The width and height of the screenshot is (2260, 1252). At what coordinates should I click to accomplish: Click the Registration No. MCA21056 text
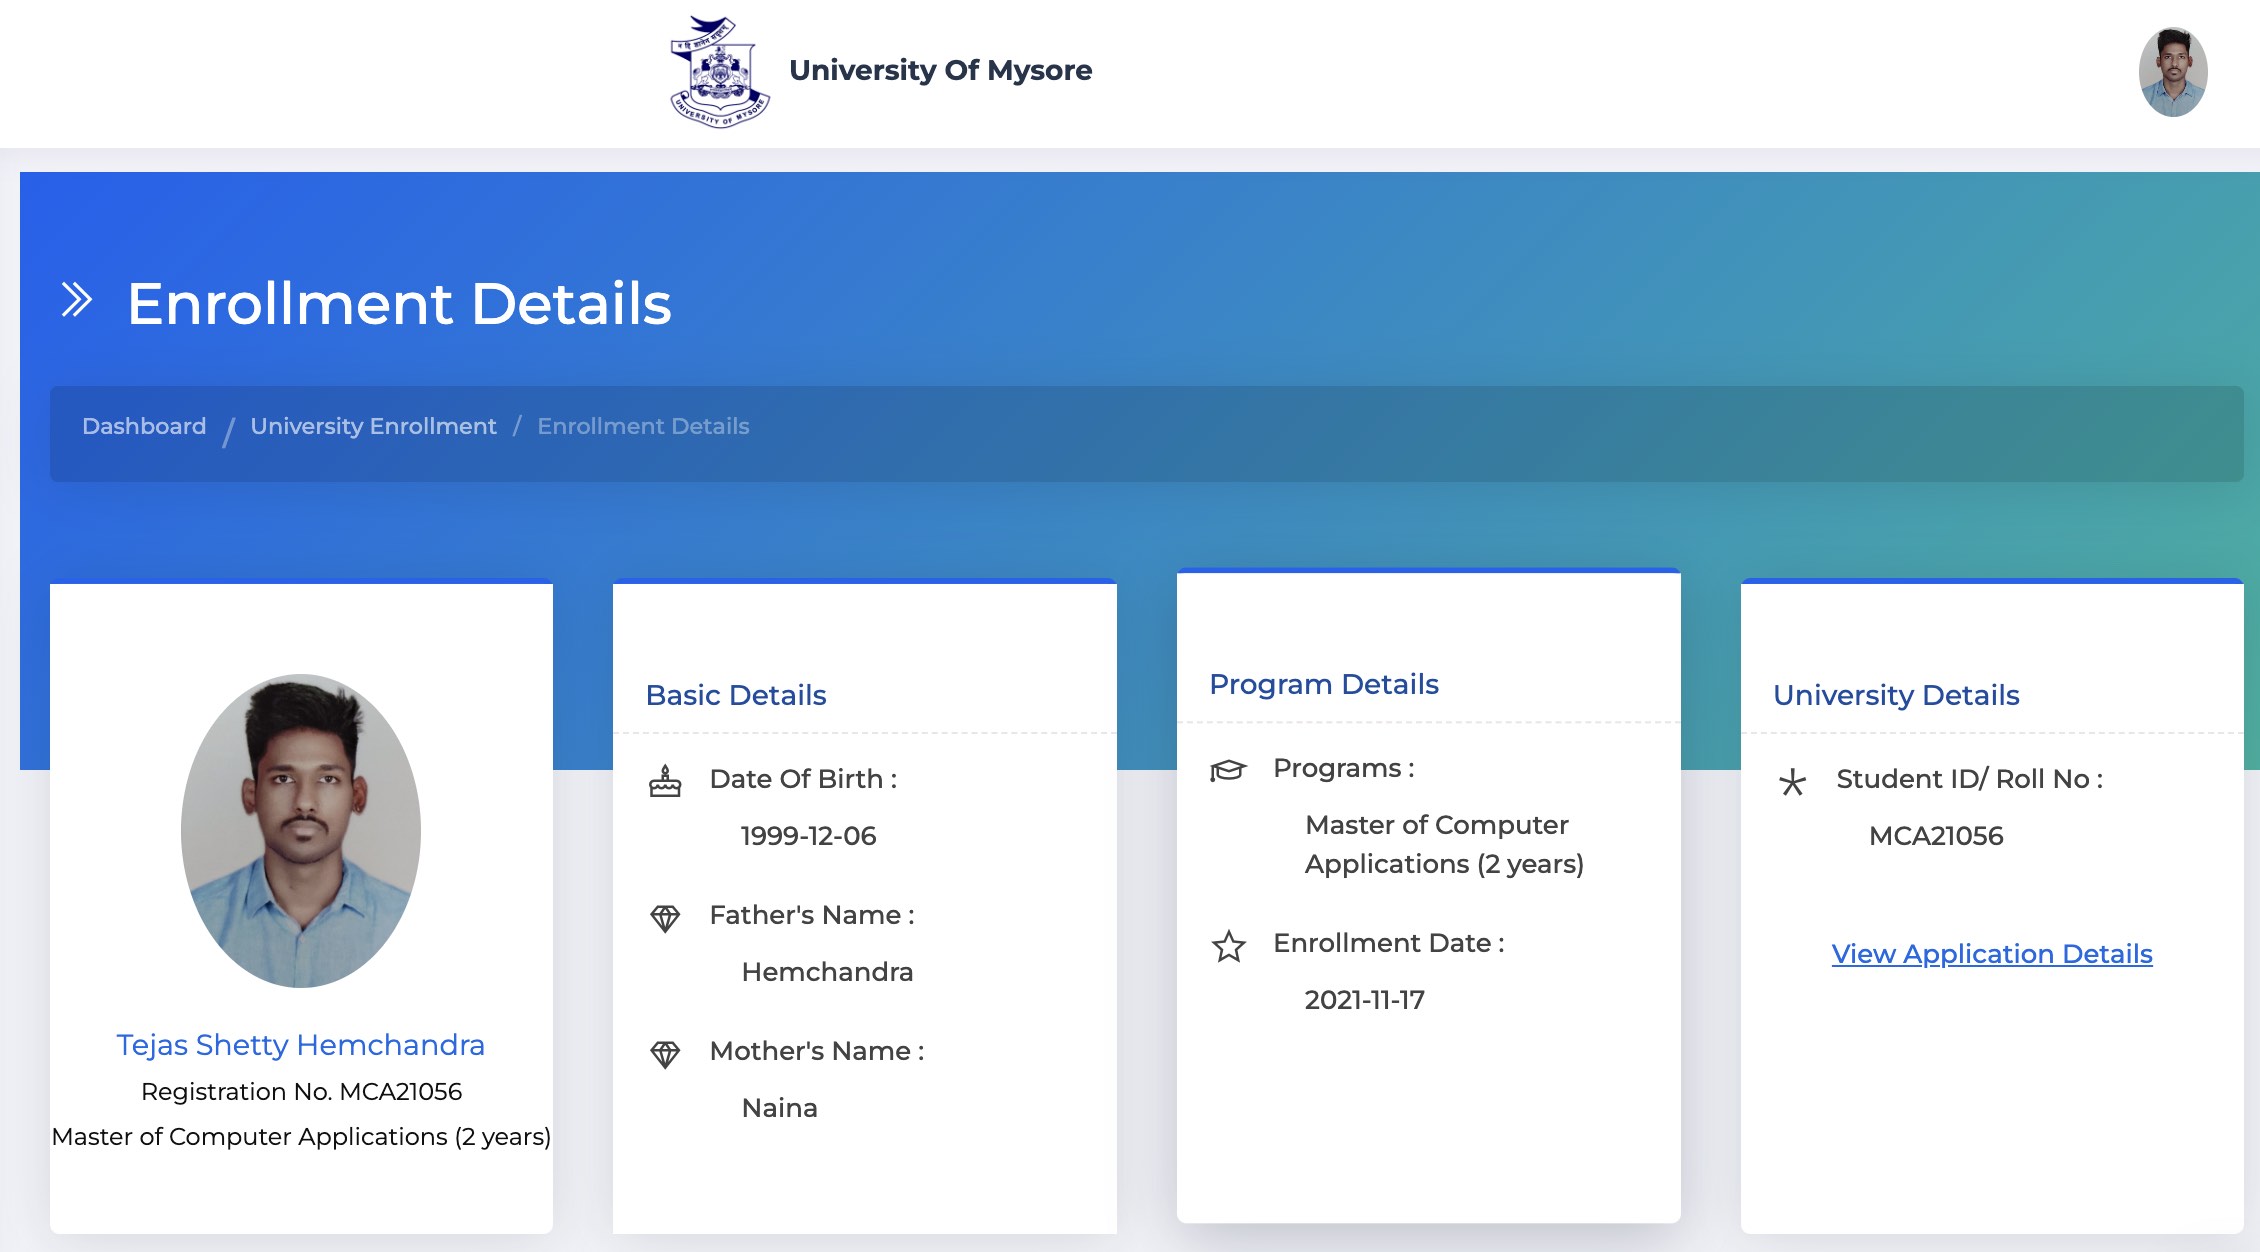click(301, 1091)
